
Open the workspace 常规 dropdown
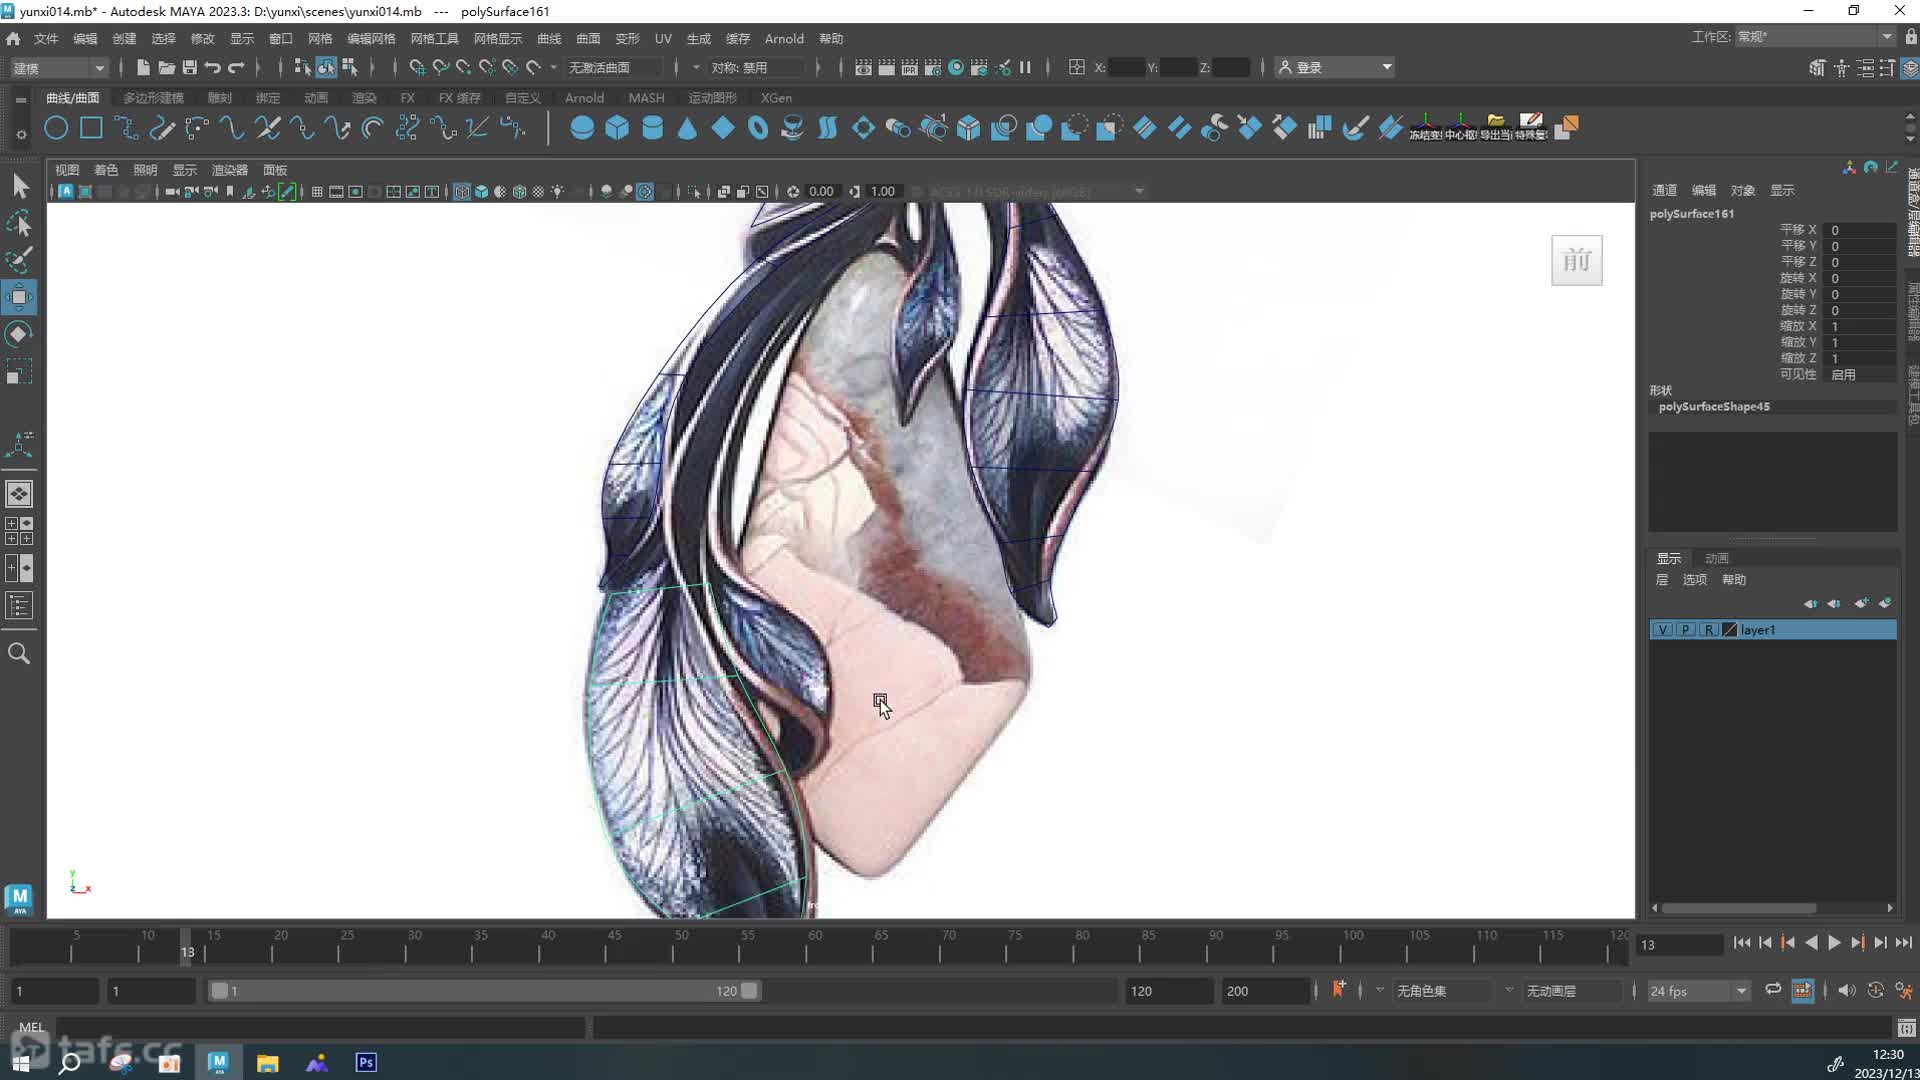[1815, 37]
